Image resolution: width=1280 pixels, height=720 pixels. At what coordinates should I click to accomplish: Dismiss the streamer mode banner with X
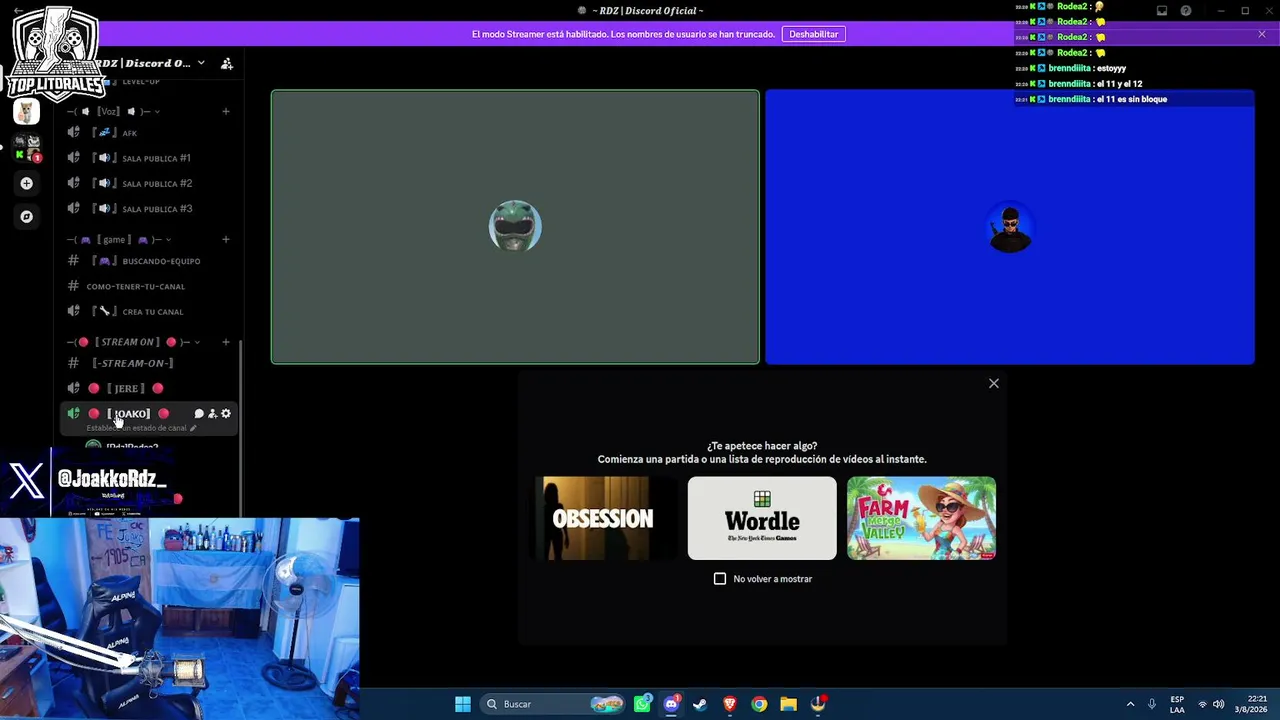(1262, 34)
